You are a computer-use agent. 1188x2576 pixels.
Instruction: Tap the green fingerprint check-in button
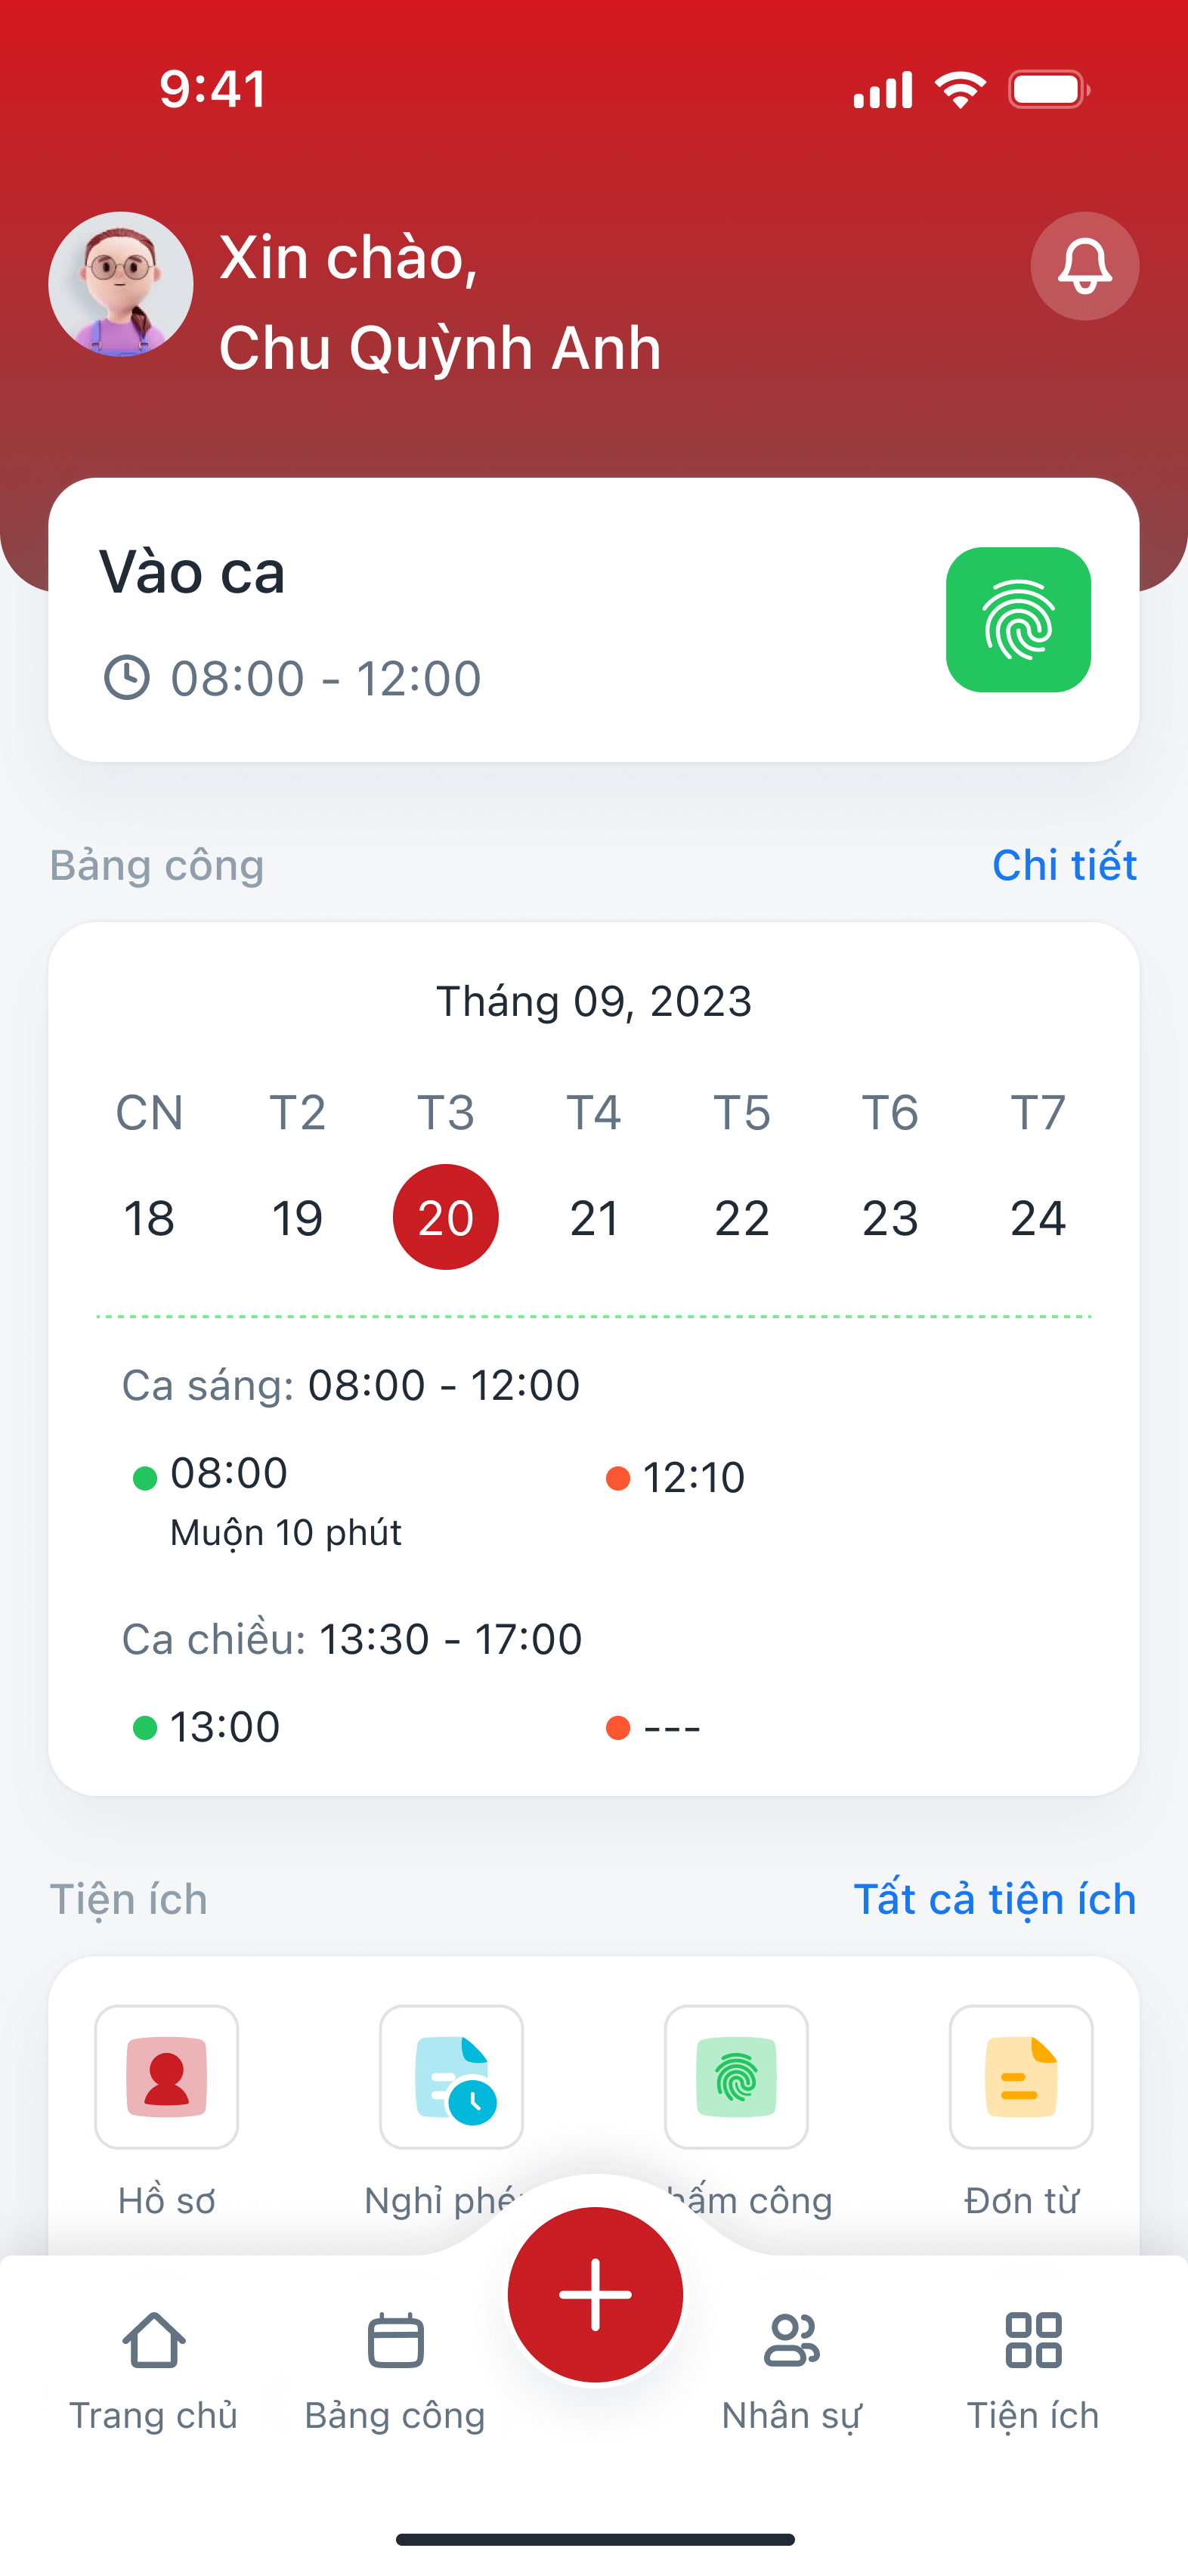click(1017, 620)
